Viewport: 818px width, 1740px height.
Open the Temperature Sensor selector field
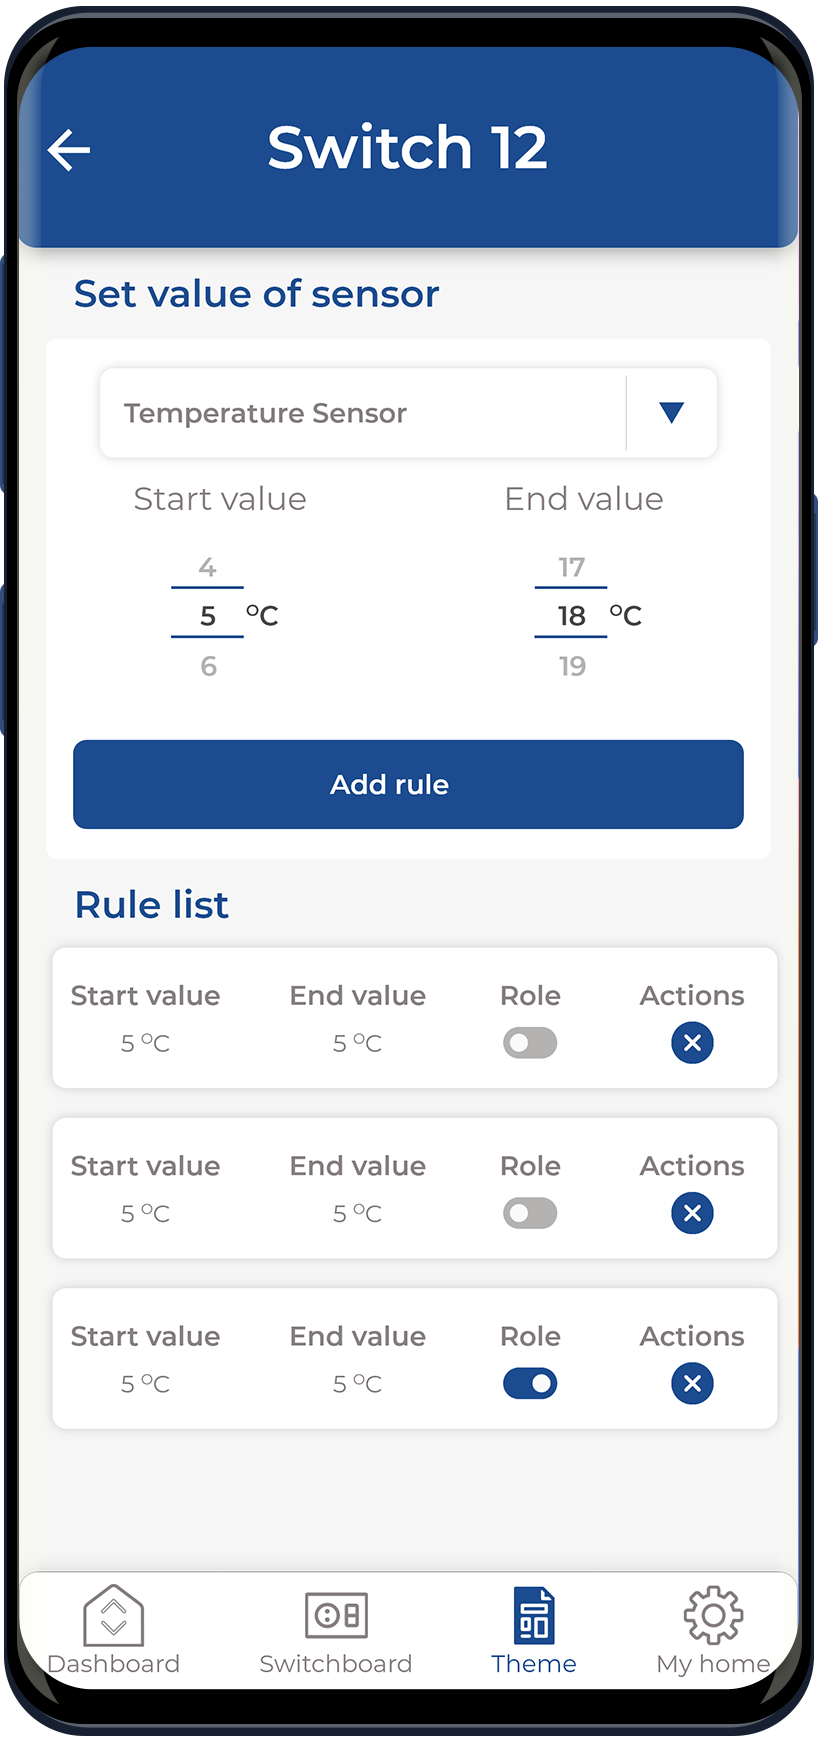tap(362, 413)
